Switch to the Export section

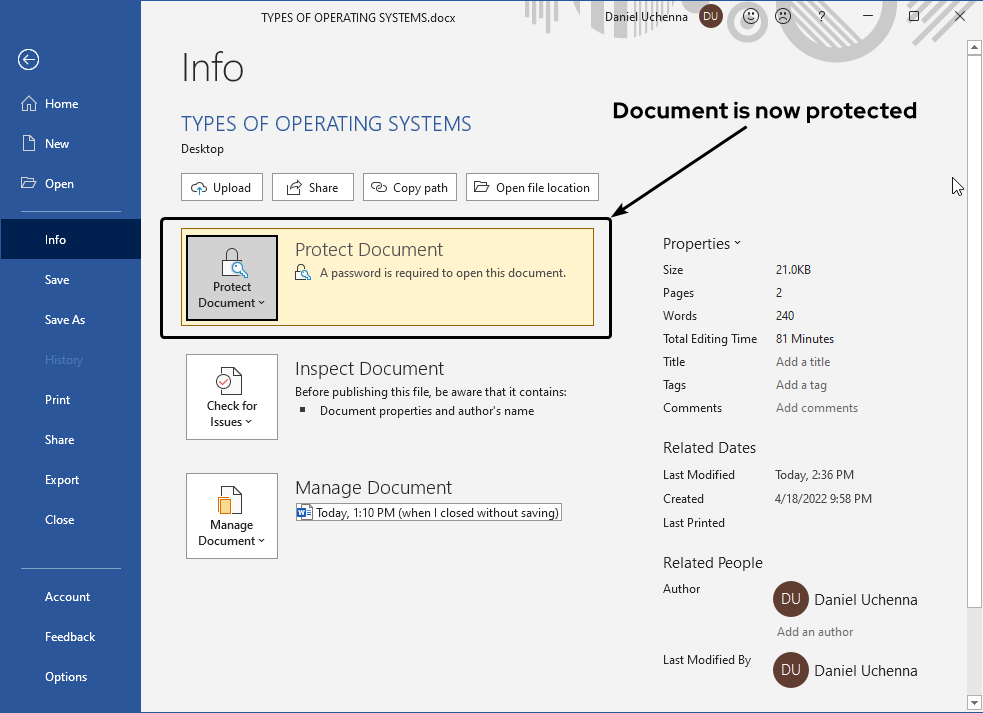pyautogui.click(x=61, y=479)
